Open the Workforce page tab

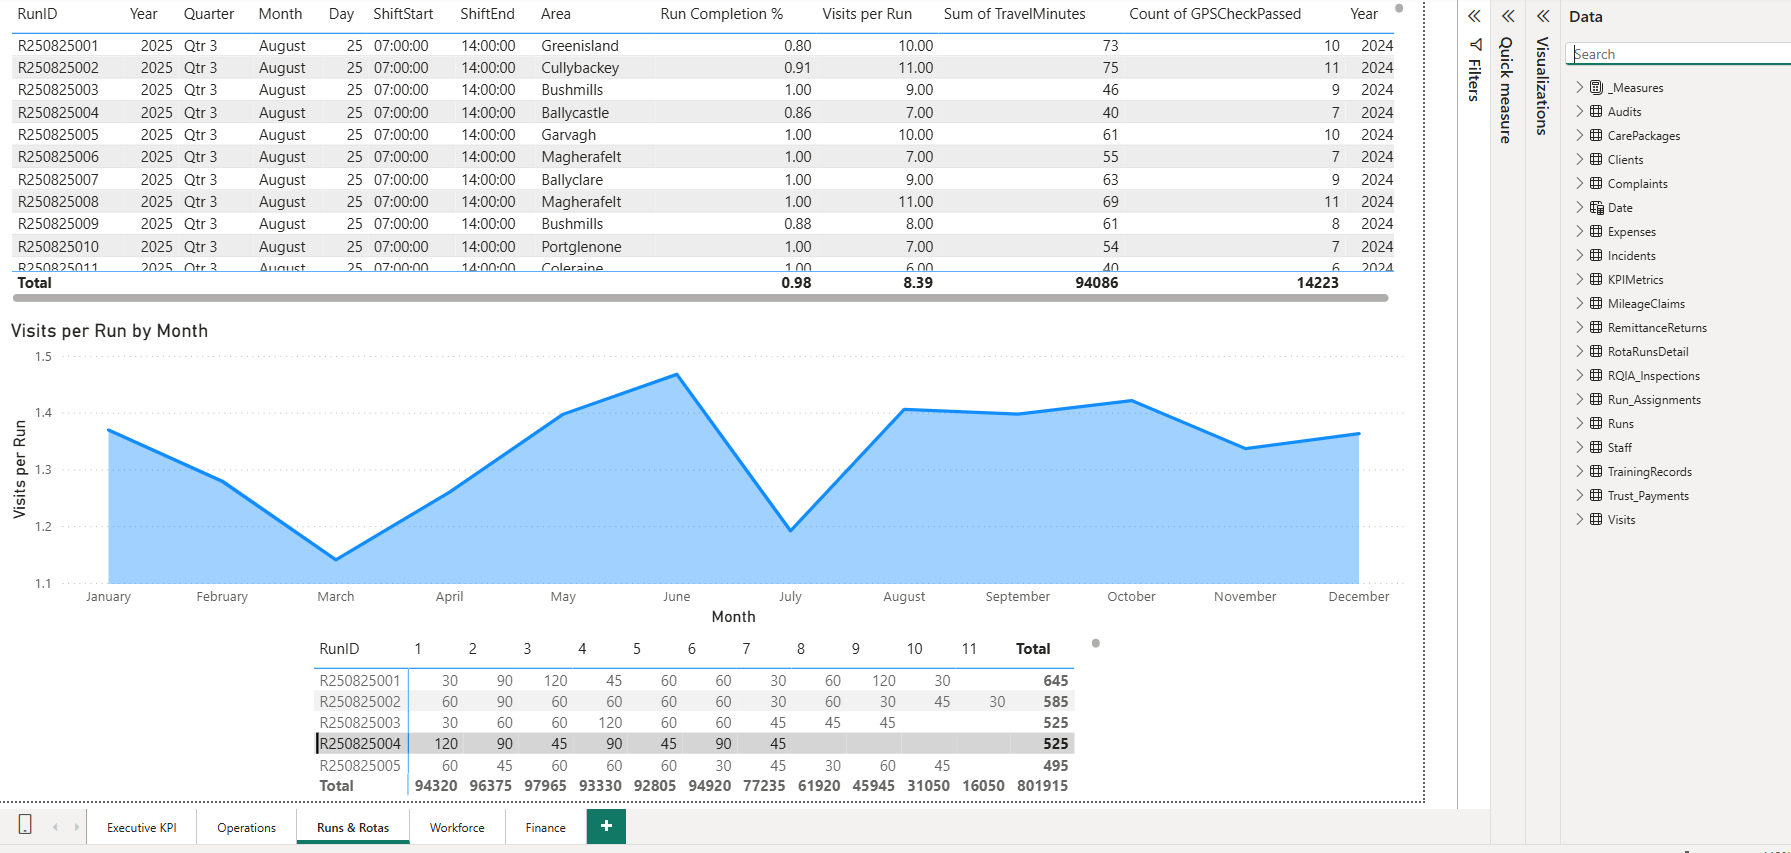click(x=457, y=828)
